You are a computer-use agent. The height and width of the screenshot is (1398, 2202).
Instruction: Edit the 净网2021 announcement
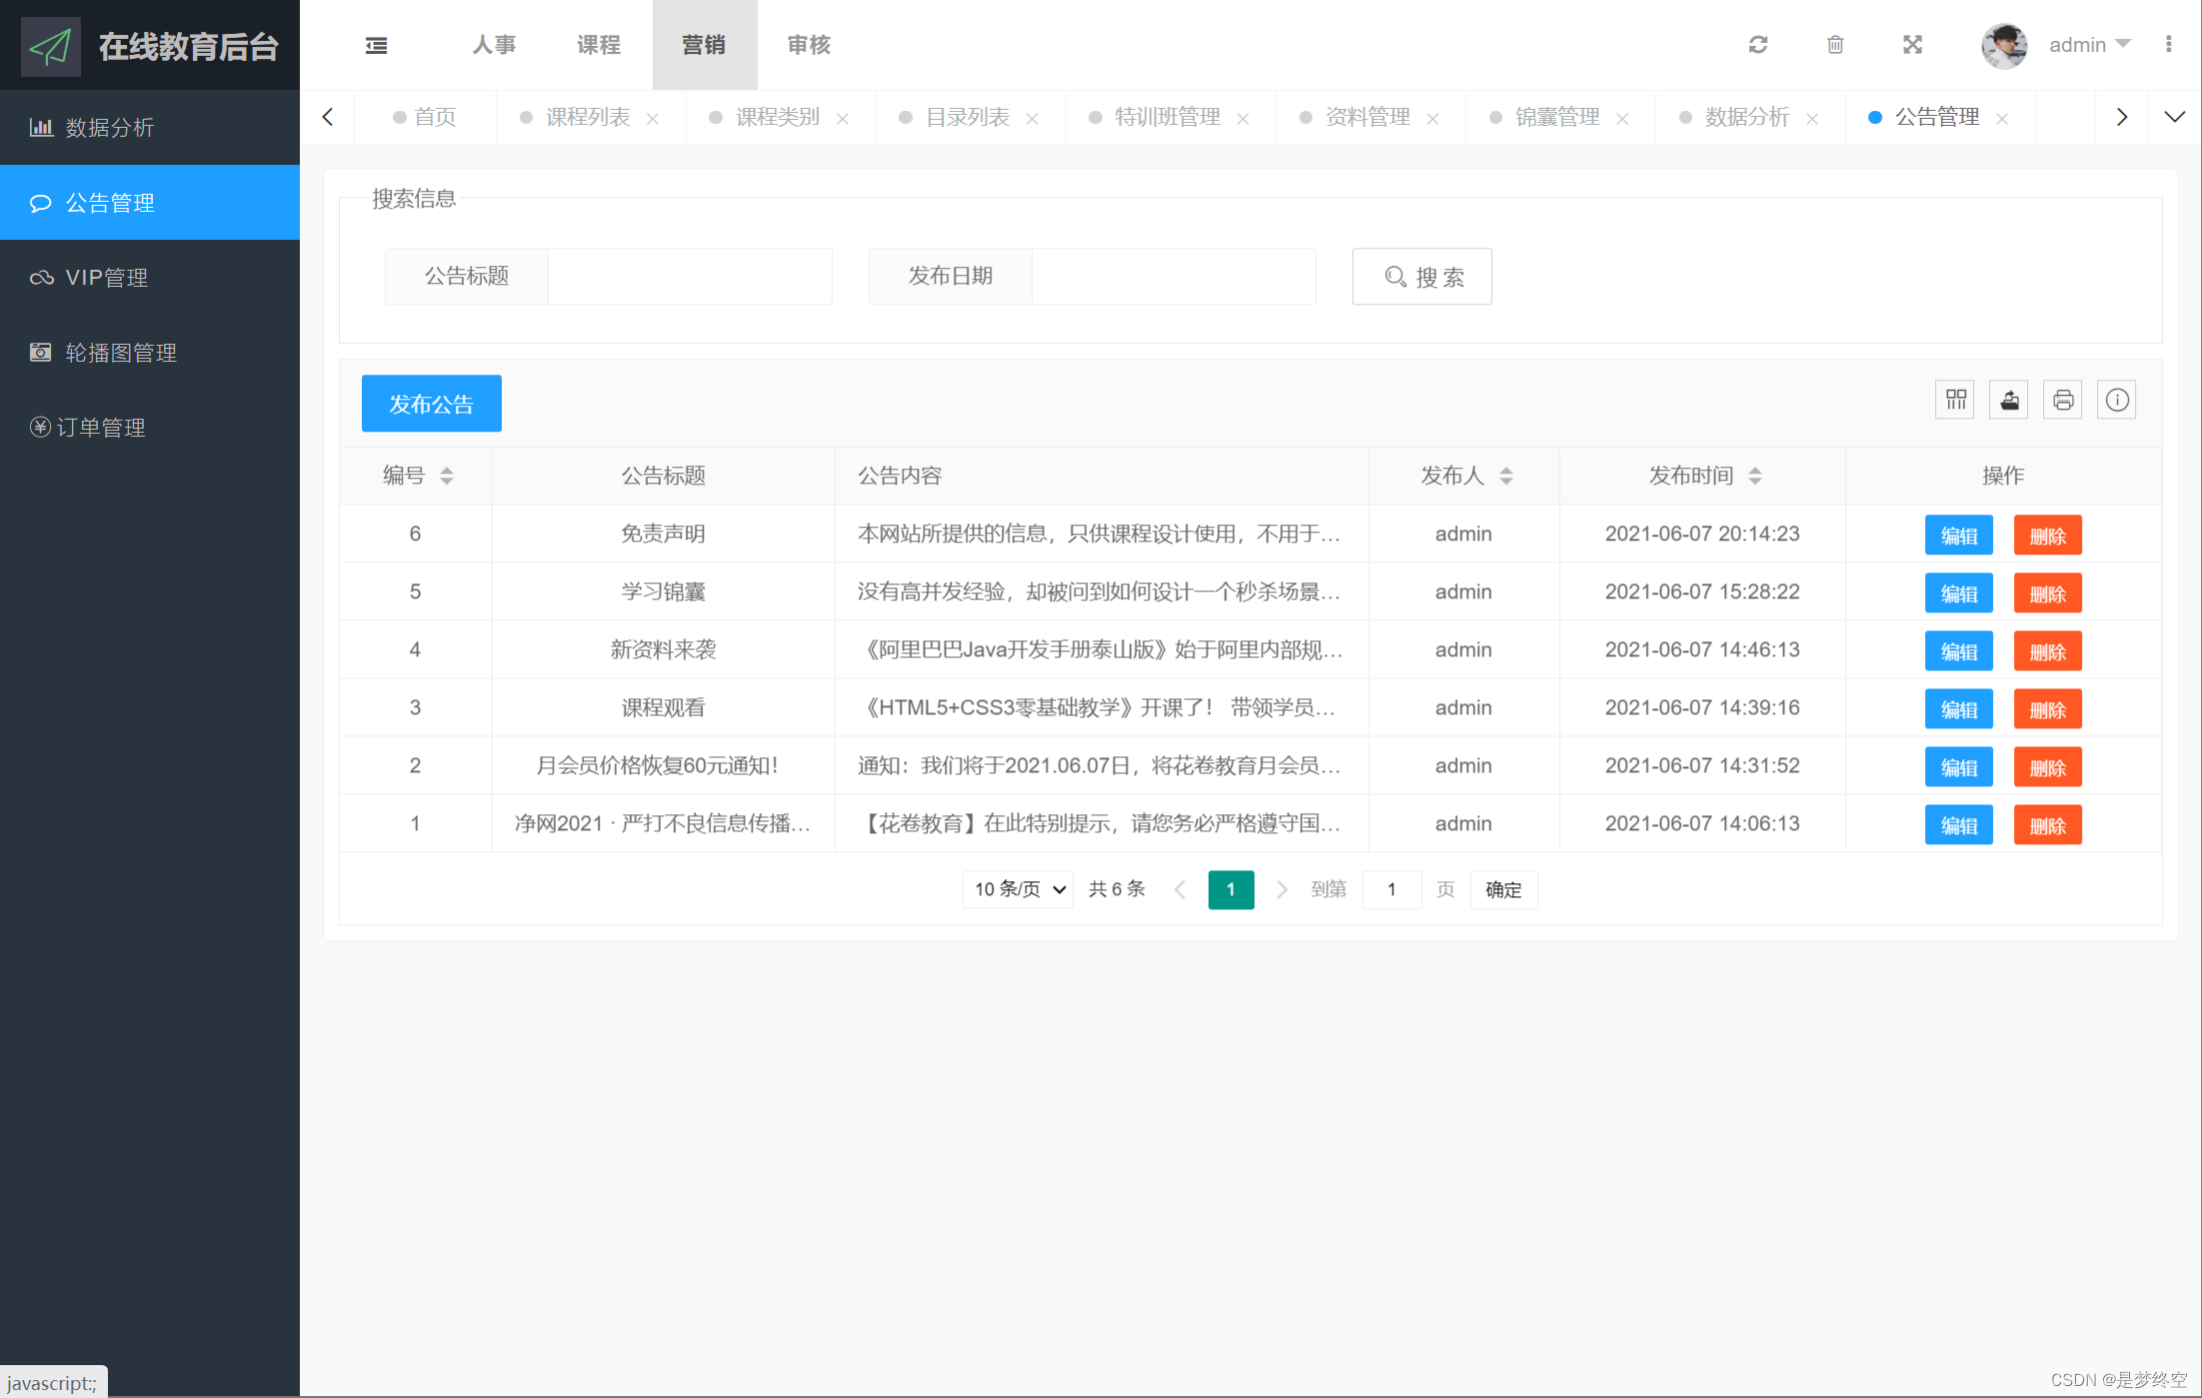pyautogui.click(x=1958, y=825)
